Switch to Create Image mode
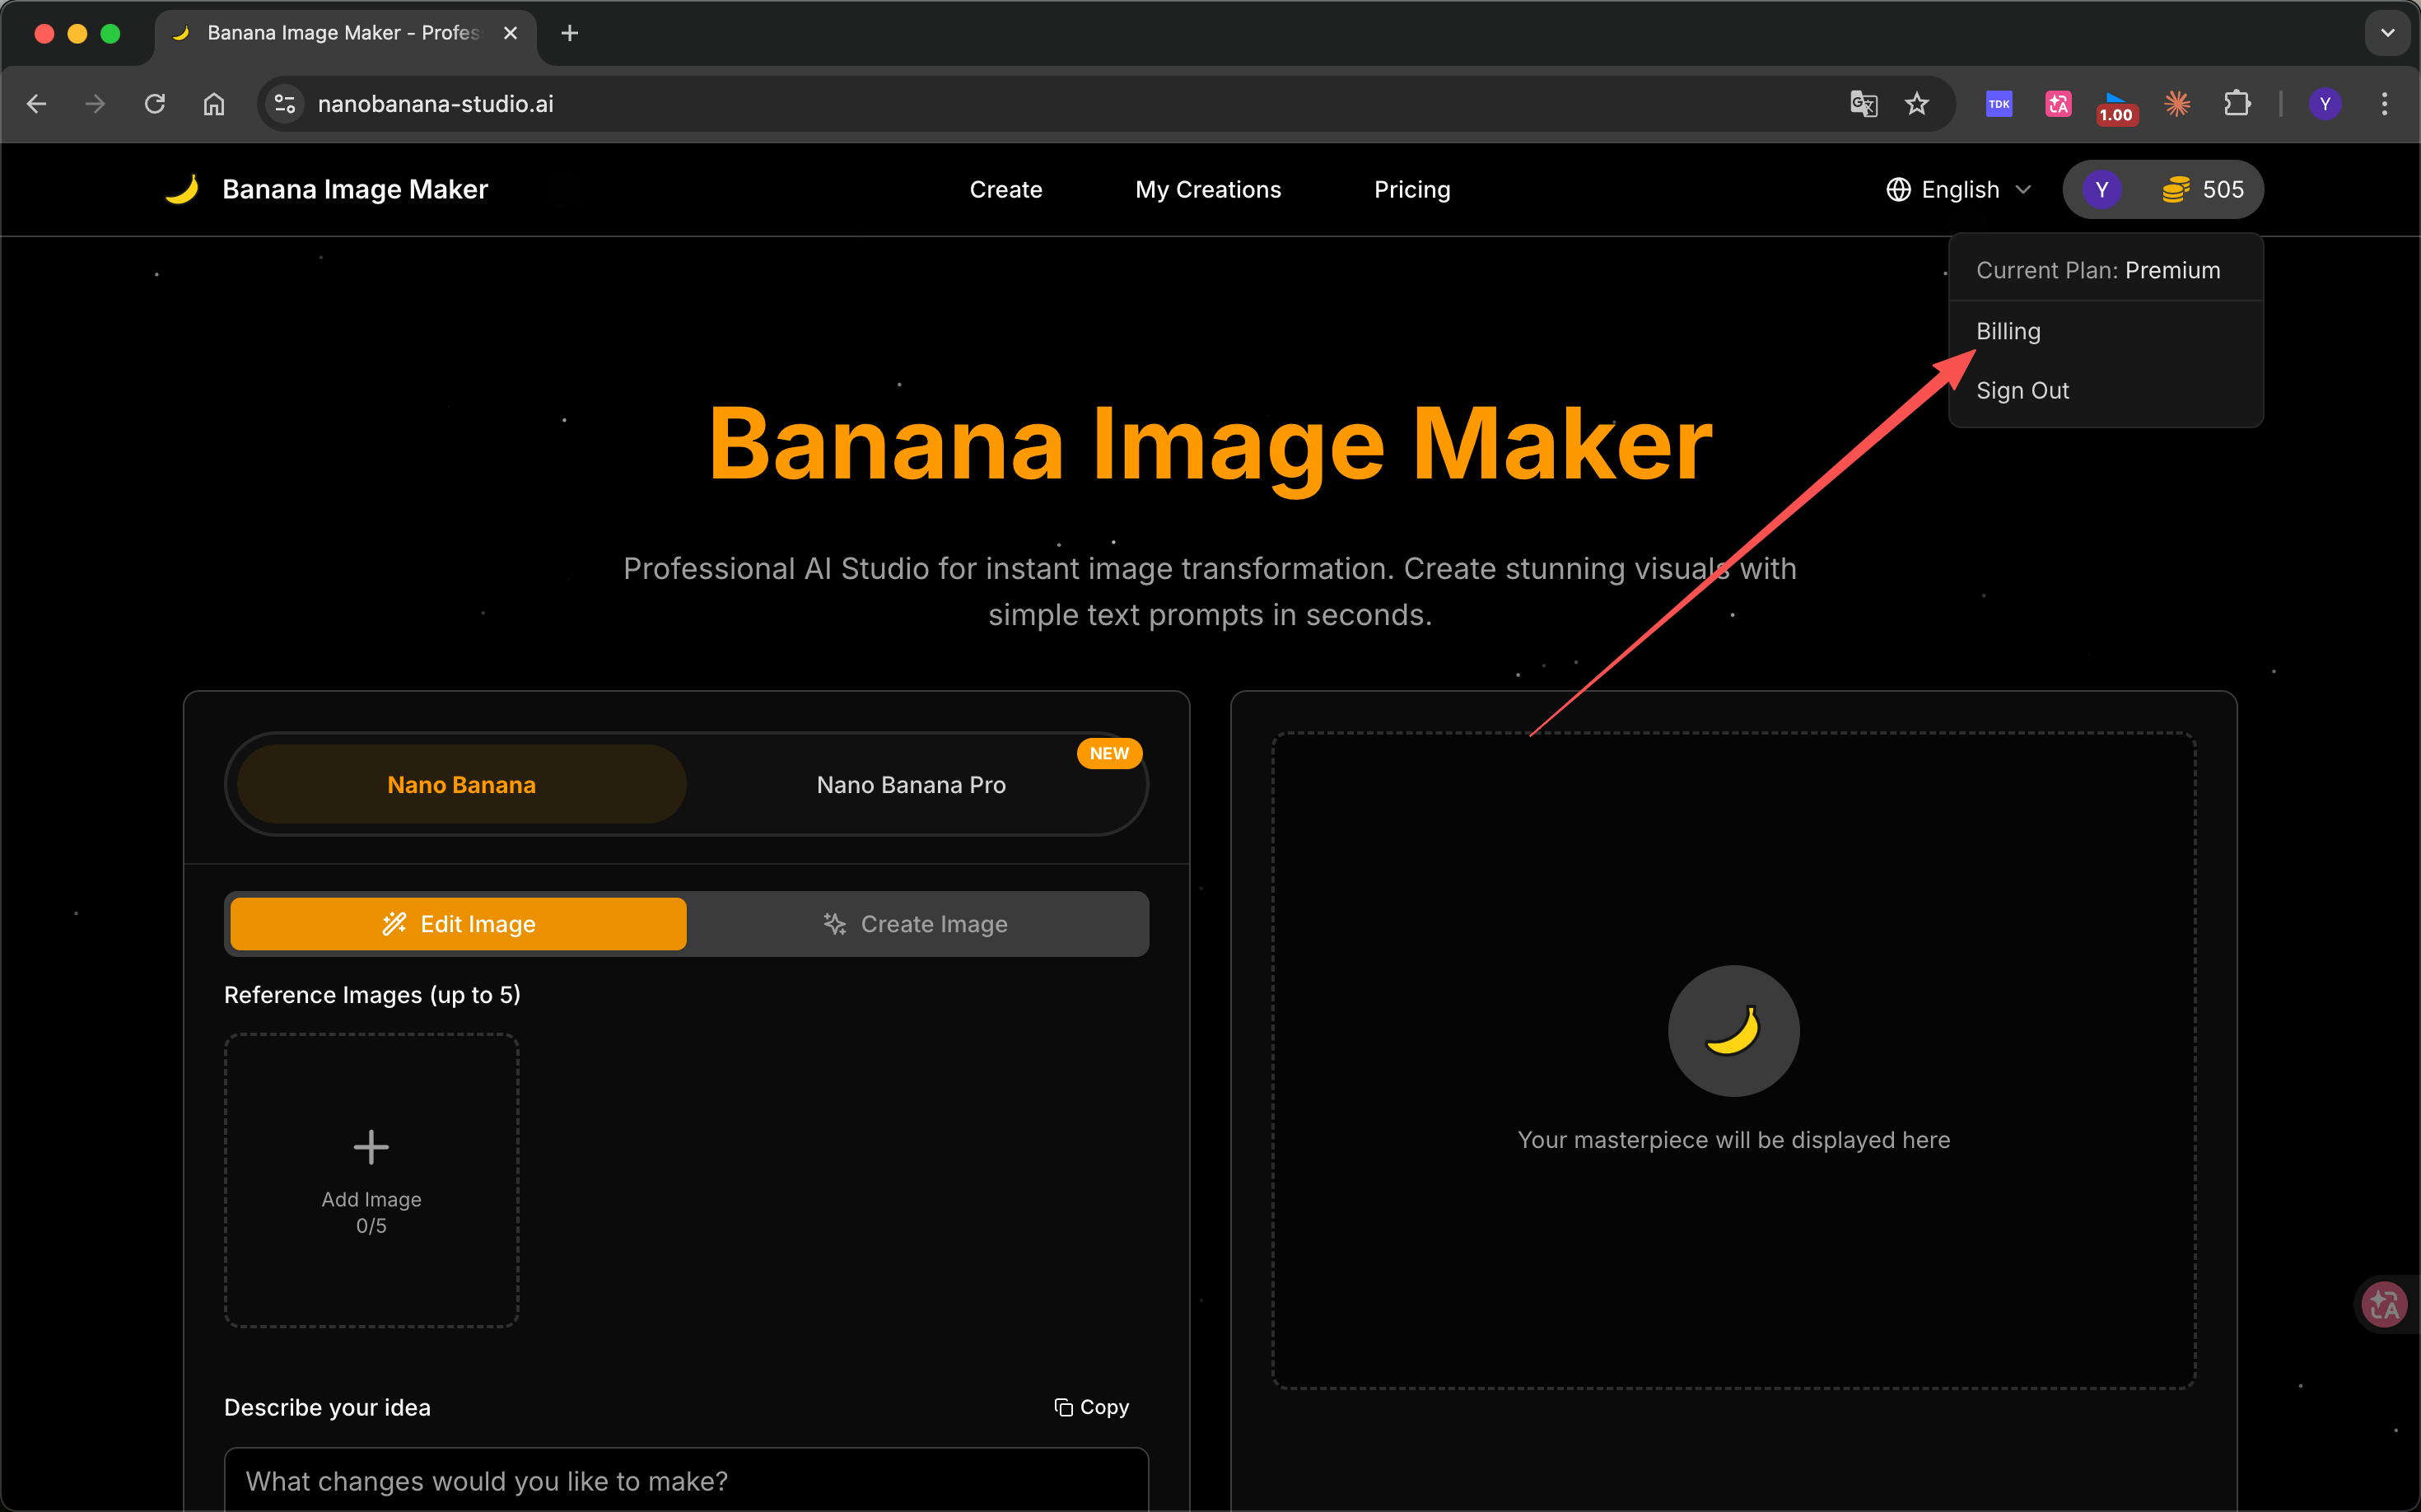The height and width of the screenshot is (1512, 2421). pos(916,924)
